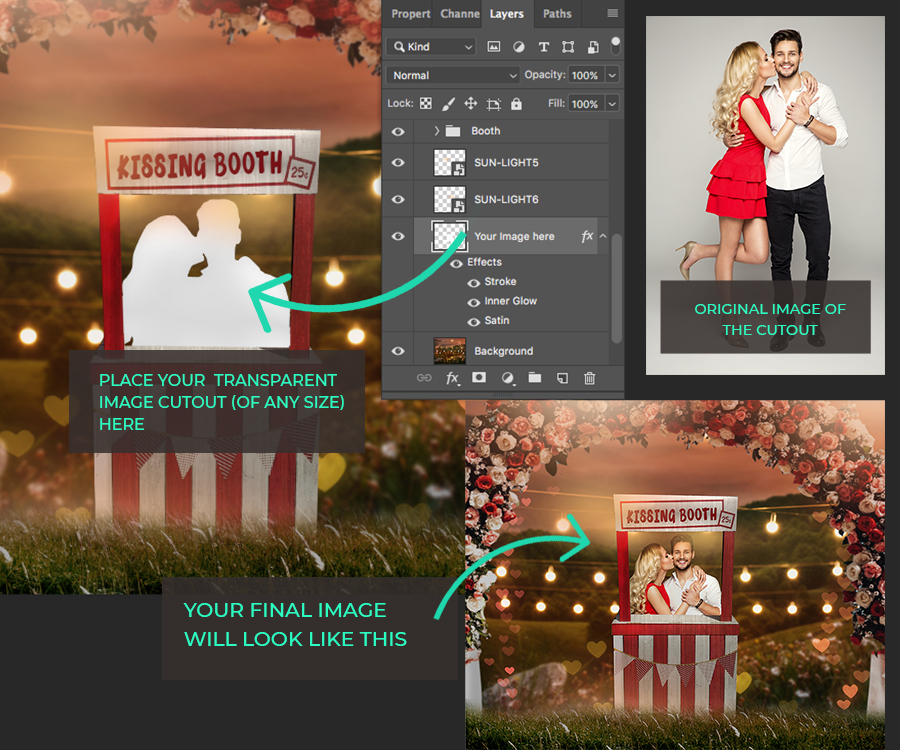Click the Lock transparent pixels icon
The height and width of the screenshot is (750, 900).
click(x=425, y=104)
